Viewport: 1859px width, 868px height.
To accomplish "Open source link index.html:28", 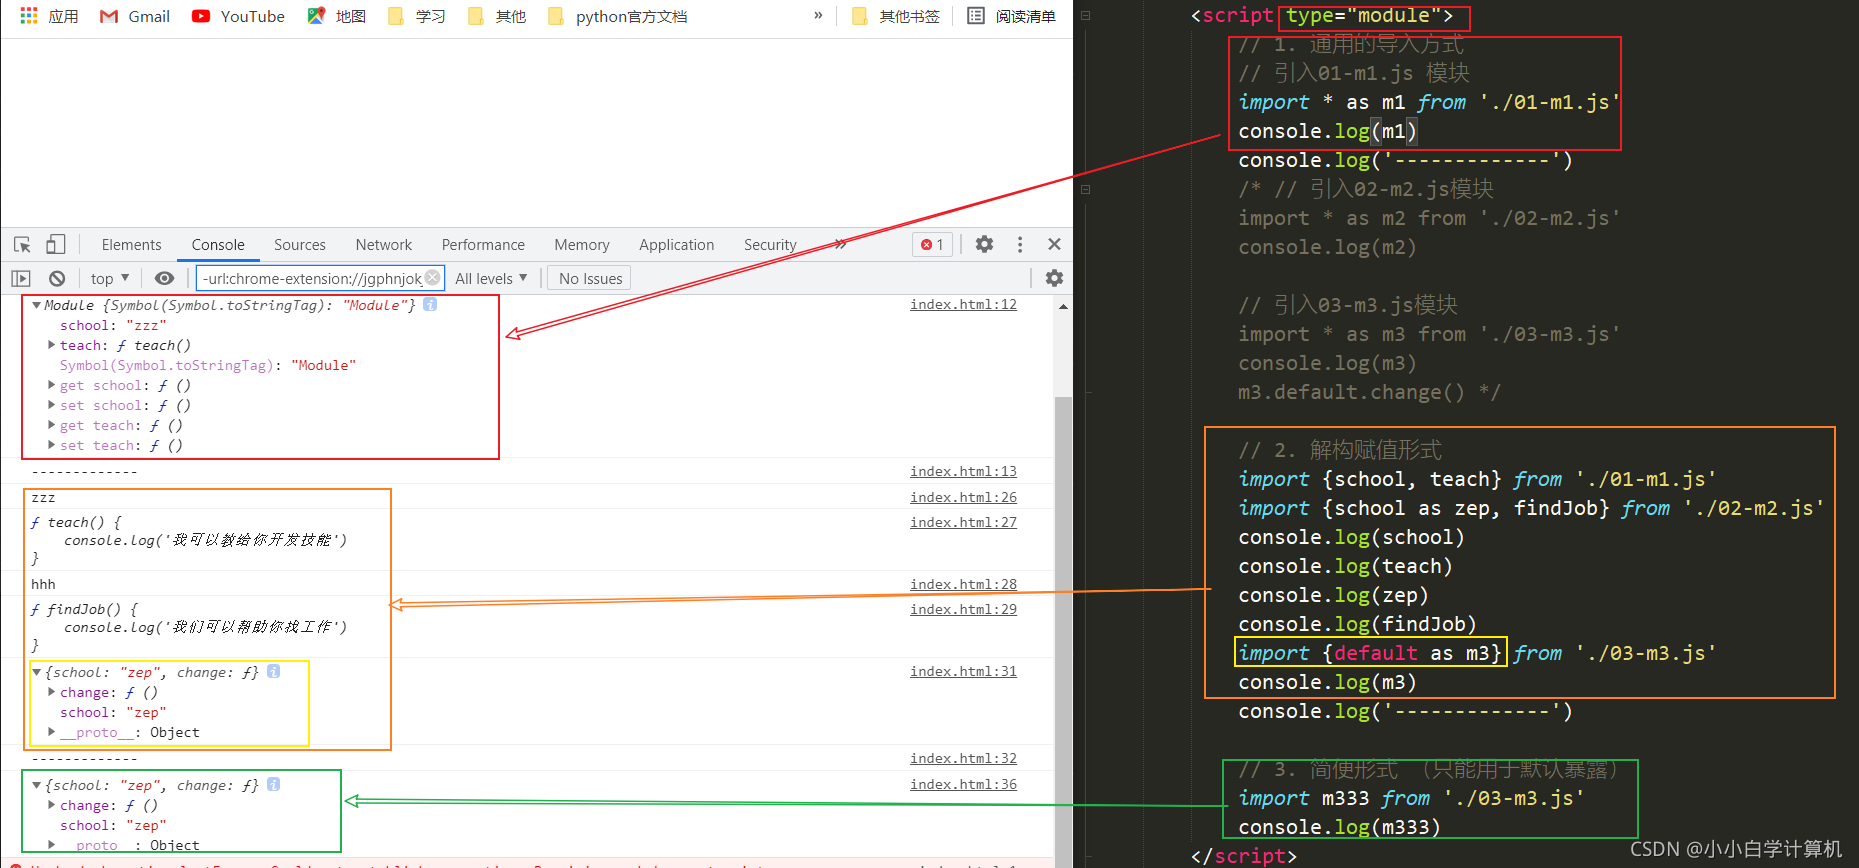I will (x=963, y=584).
